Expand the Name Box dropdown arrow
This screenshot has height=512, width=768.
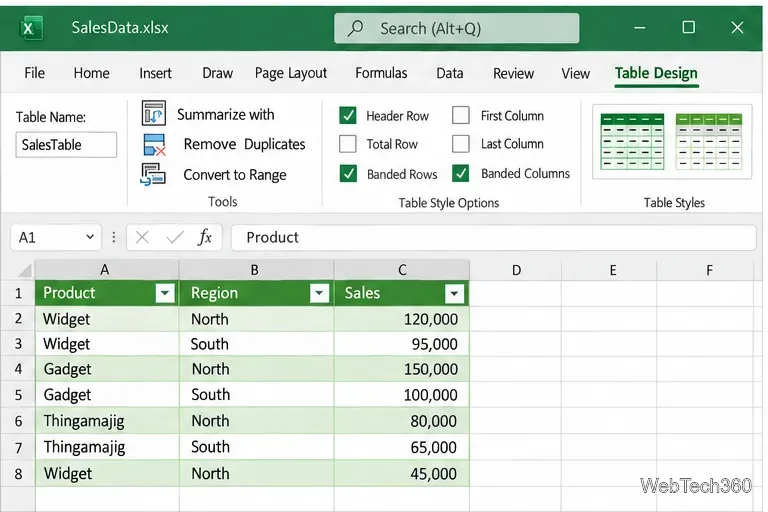(90, 237)
